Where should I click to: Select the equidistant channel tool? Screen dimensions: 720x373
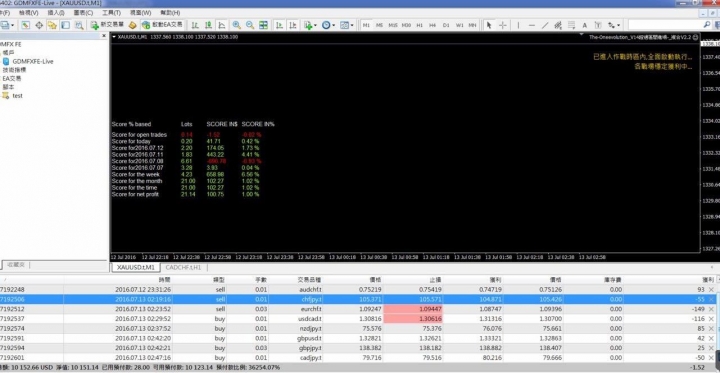pos(558,25)
